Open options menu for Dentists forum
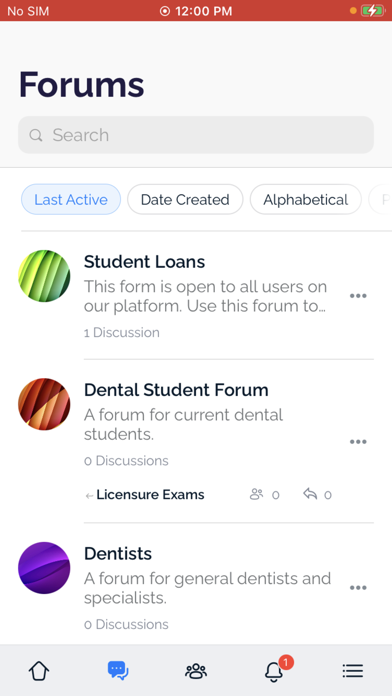The width and height of the screenshot is (392, 696). pos(358,588)
